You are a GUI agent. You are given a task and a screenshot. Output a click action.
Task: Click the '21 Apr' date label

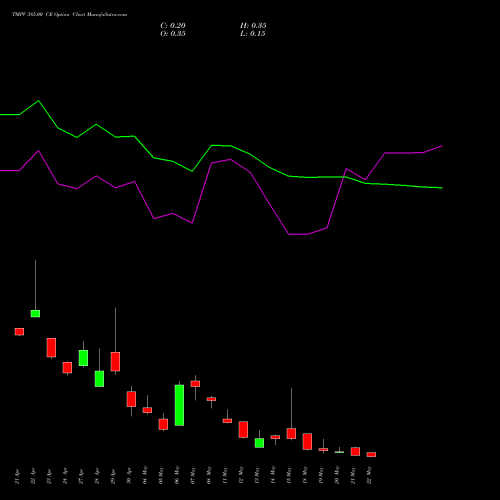(x=17, y=477)
